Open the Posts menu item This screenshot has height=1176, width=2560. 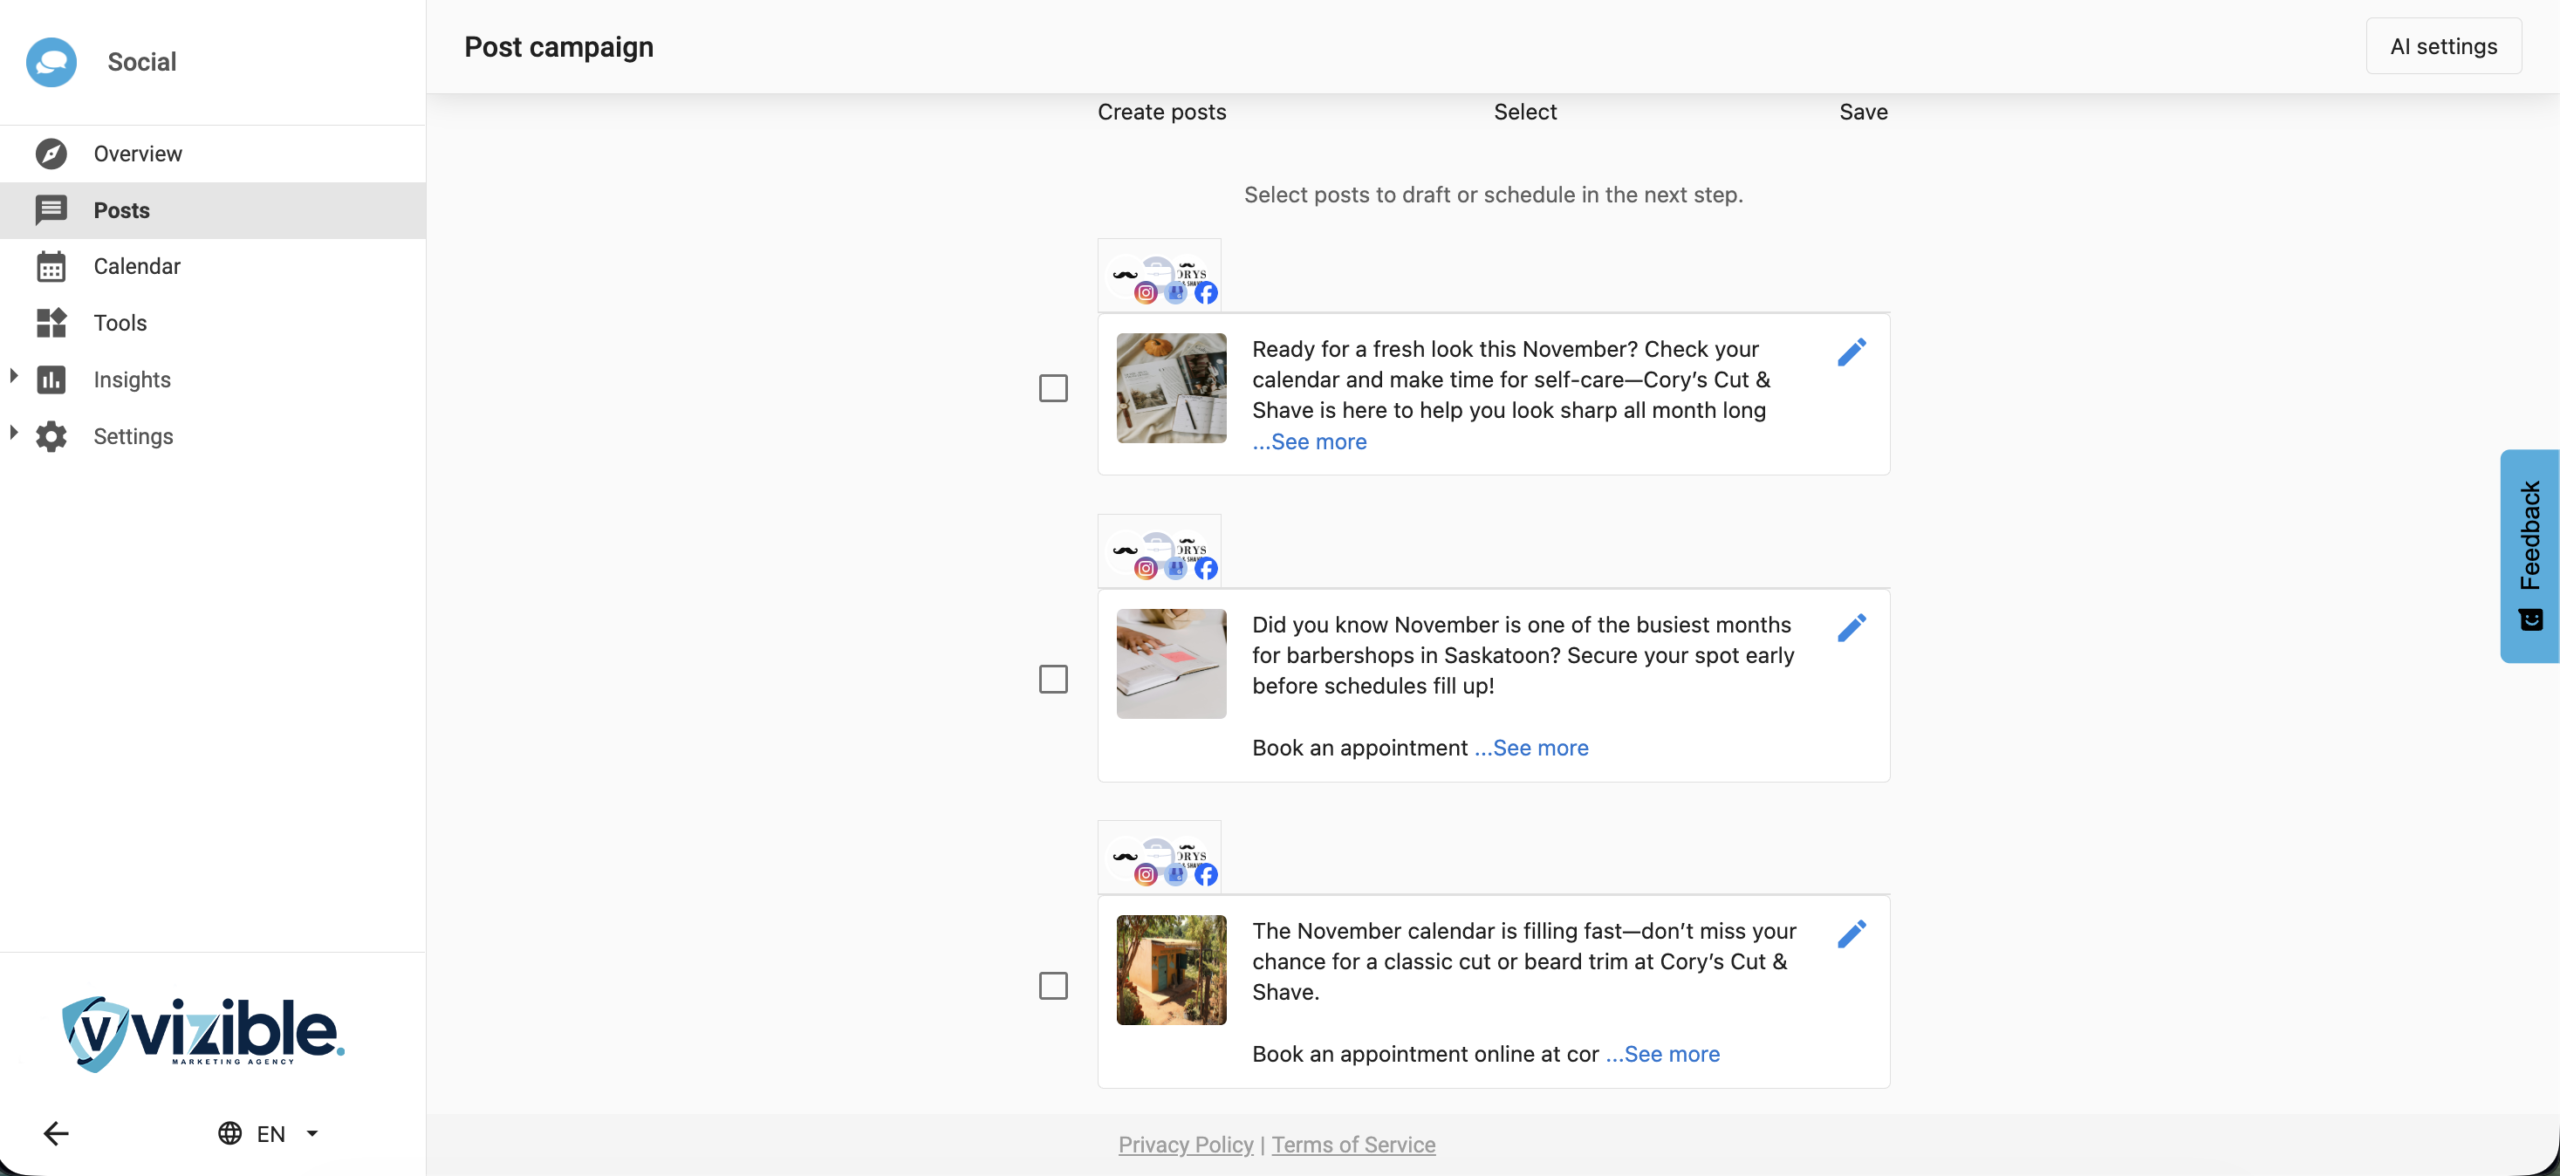click(121, 210)
